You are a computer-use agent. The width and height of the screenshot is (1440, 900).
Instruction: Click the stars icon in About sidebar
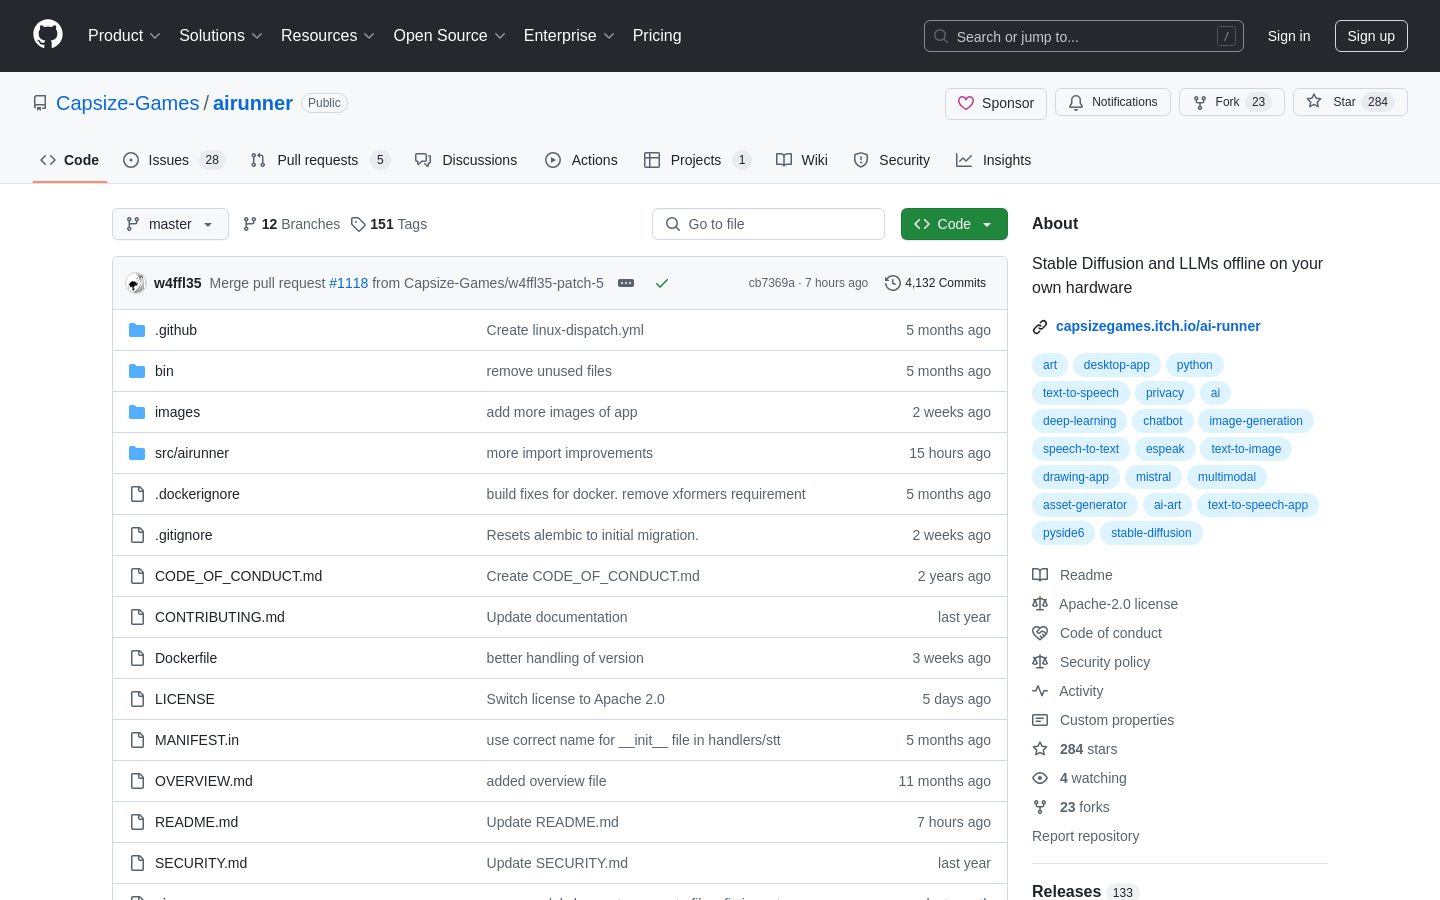(1040, 749)
